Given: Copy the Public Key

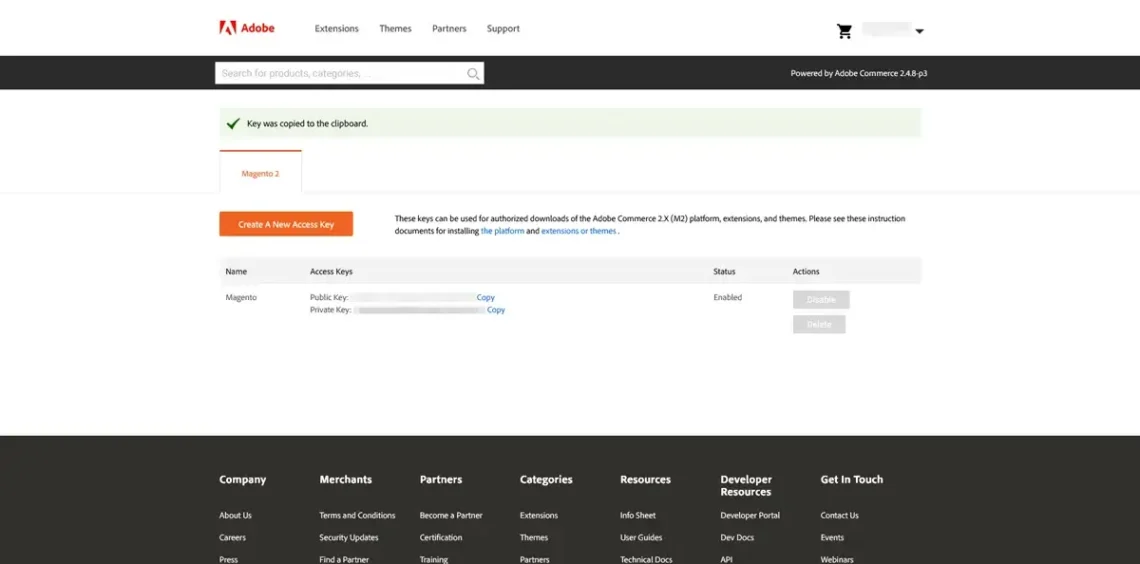Looking at the screenshot, I should pos(486,297).
